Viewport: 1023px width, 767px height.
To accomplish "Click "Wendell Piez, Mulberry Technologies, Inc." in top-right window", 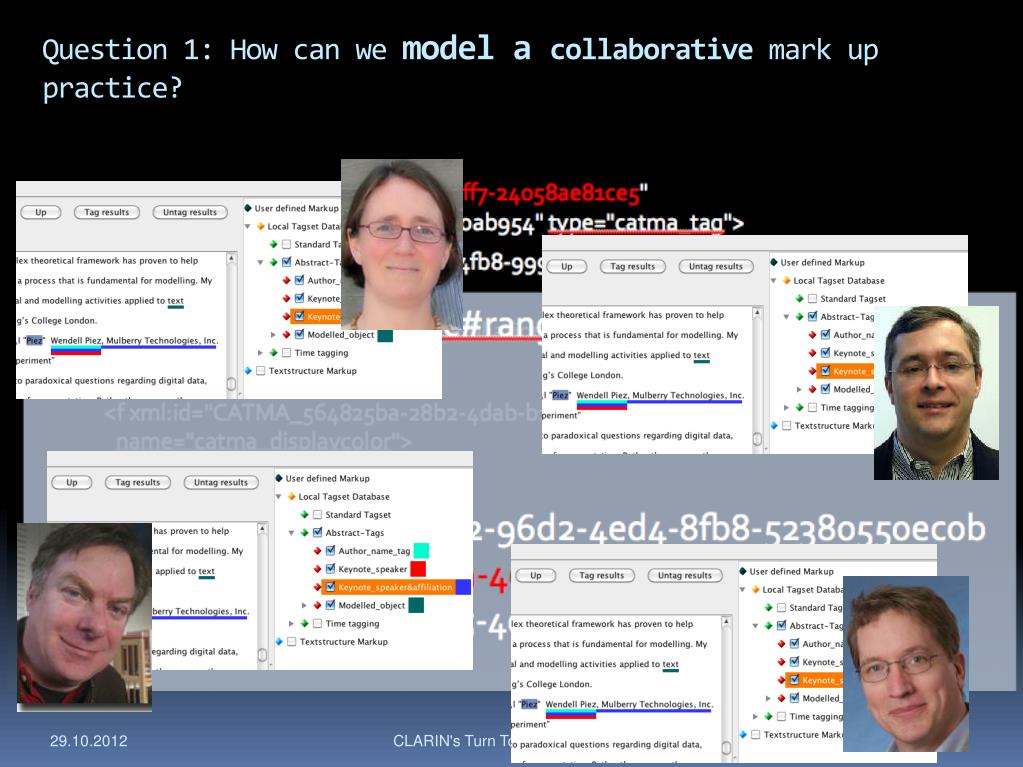I will (x=660, y=395).
